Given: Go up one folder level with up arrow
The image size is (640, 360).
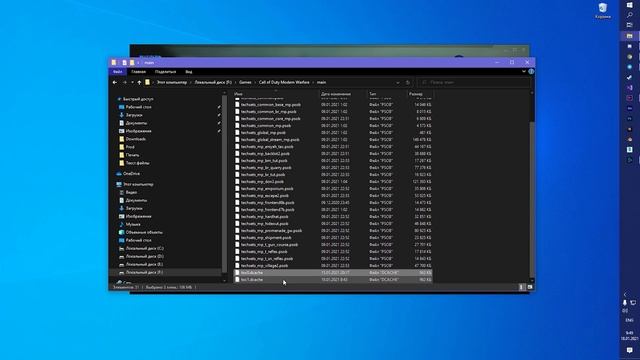Looking at the screenshot, I should coord(139,82).
